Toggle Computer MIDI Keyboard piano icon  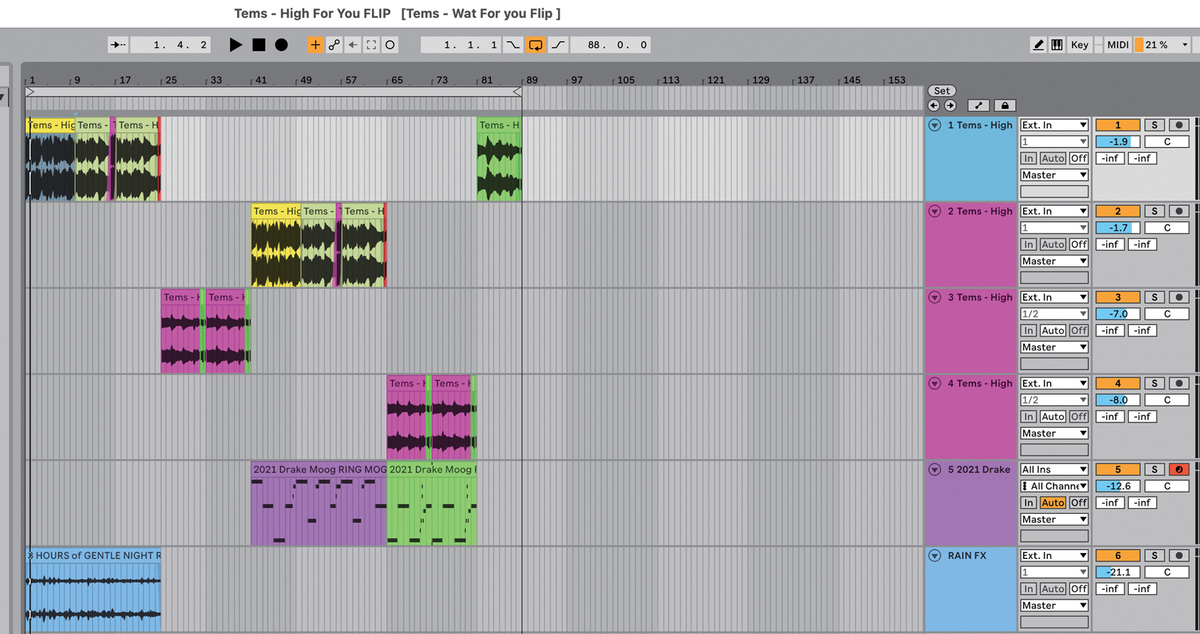pyautogui.click(x=1057, y=45)
